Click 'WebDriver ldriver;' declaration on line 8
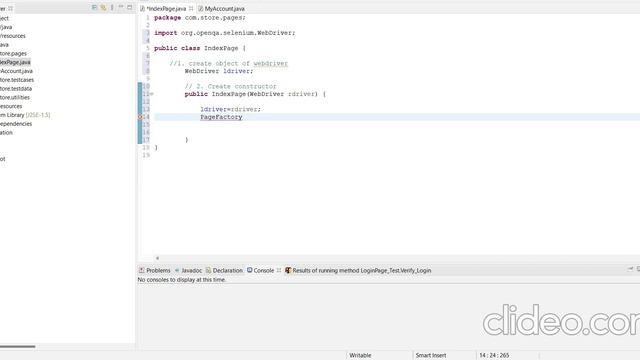640x360 pixels. tap(219, 71)
